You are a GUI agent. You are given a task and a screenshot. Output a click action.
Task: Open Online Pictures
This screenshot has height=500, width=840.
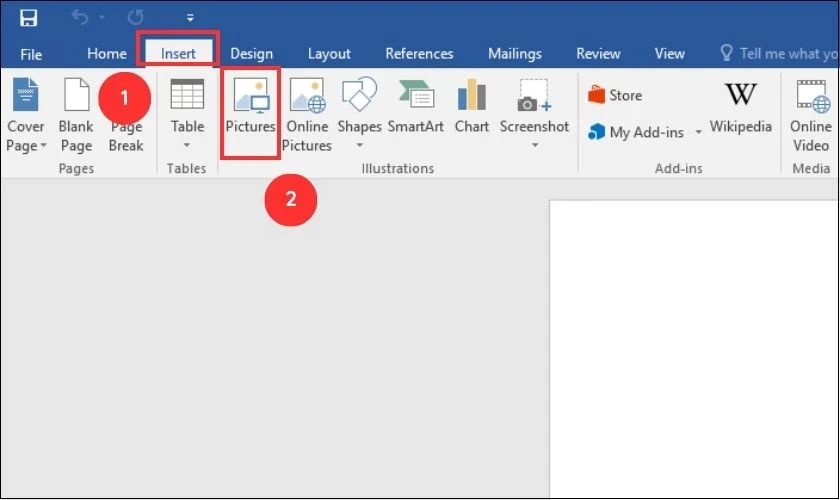point(308,98)
